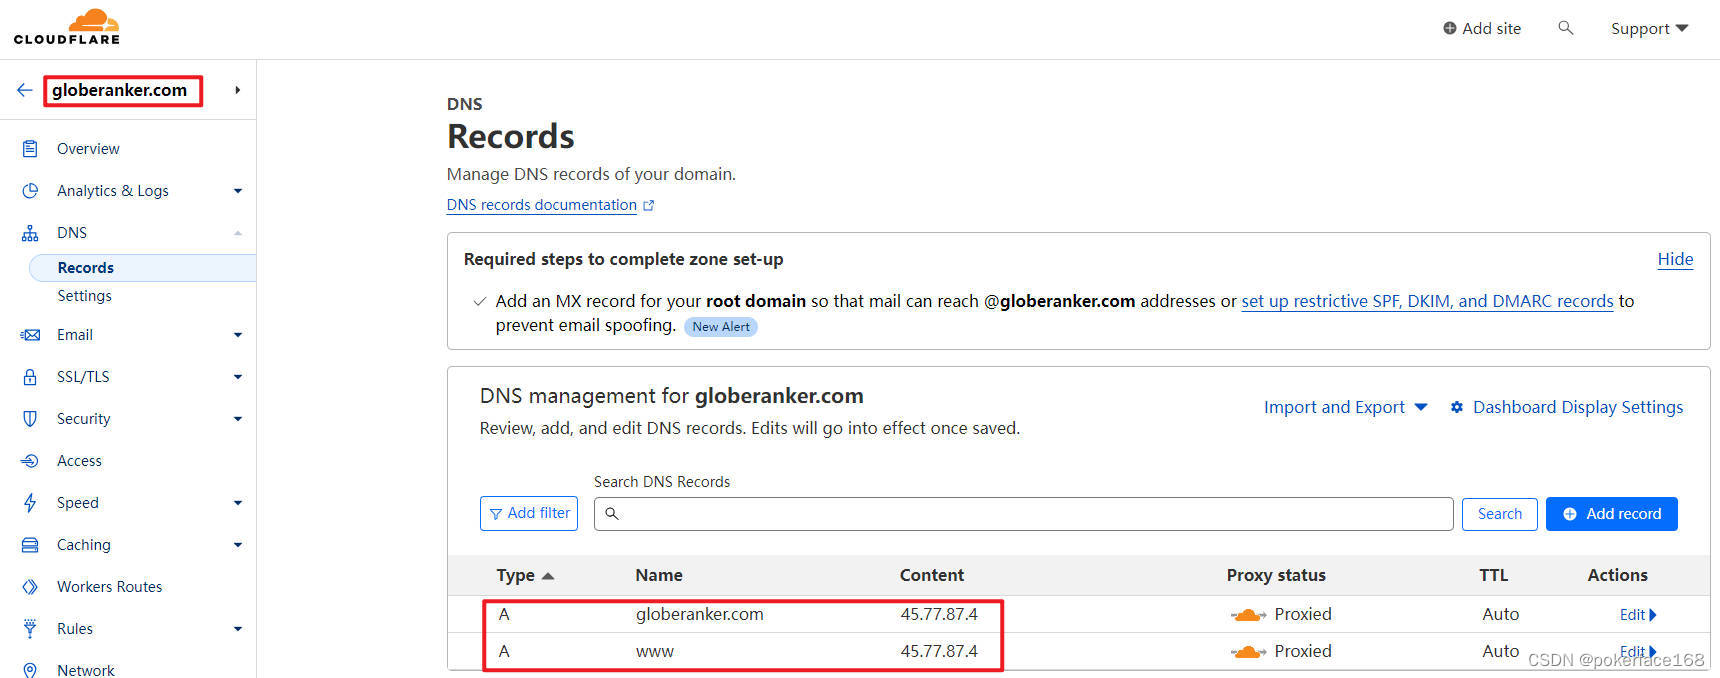
Task: Sort records by Type column
Action: (525, 575)
